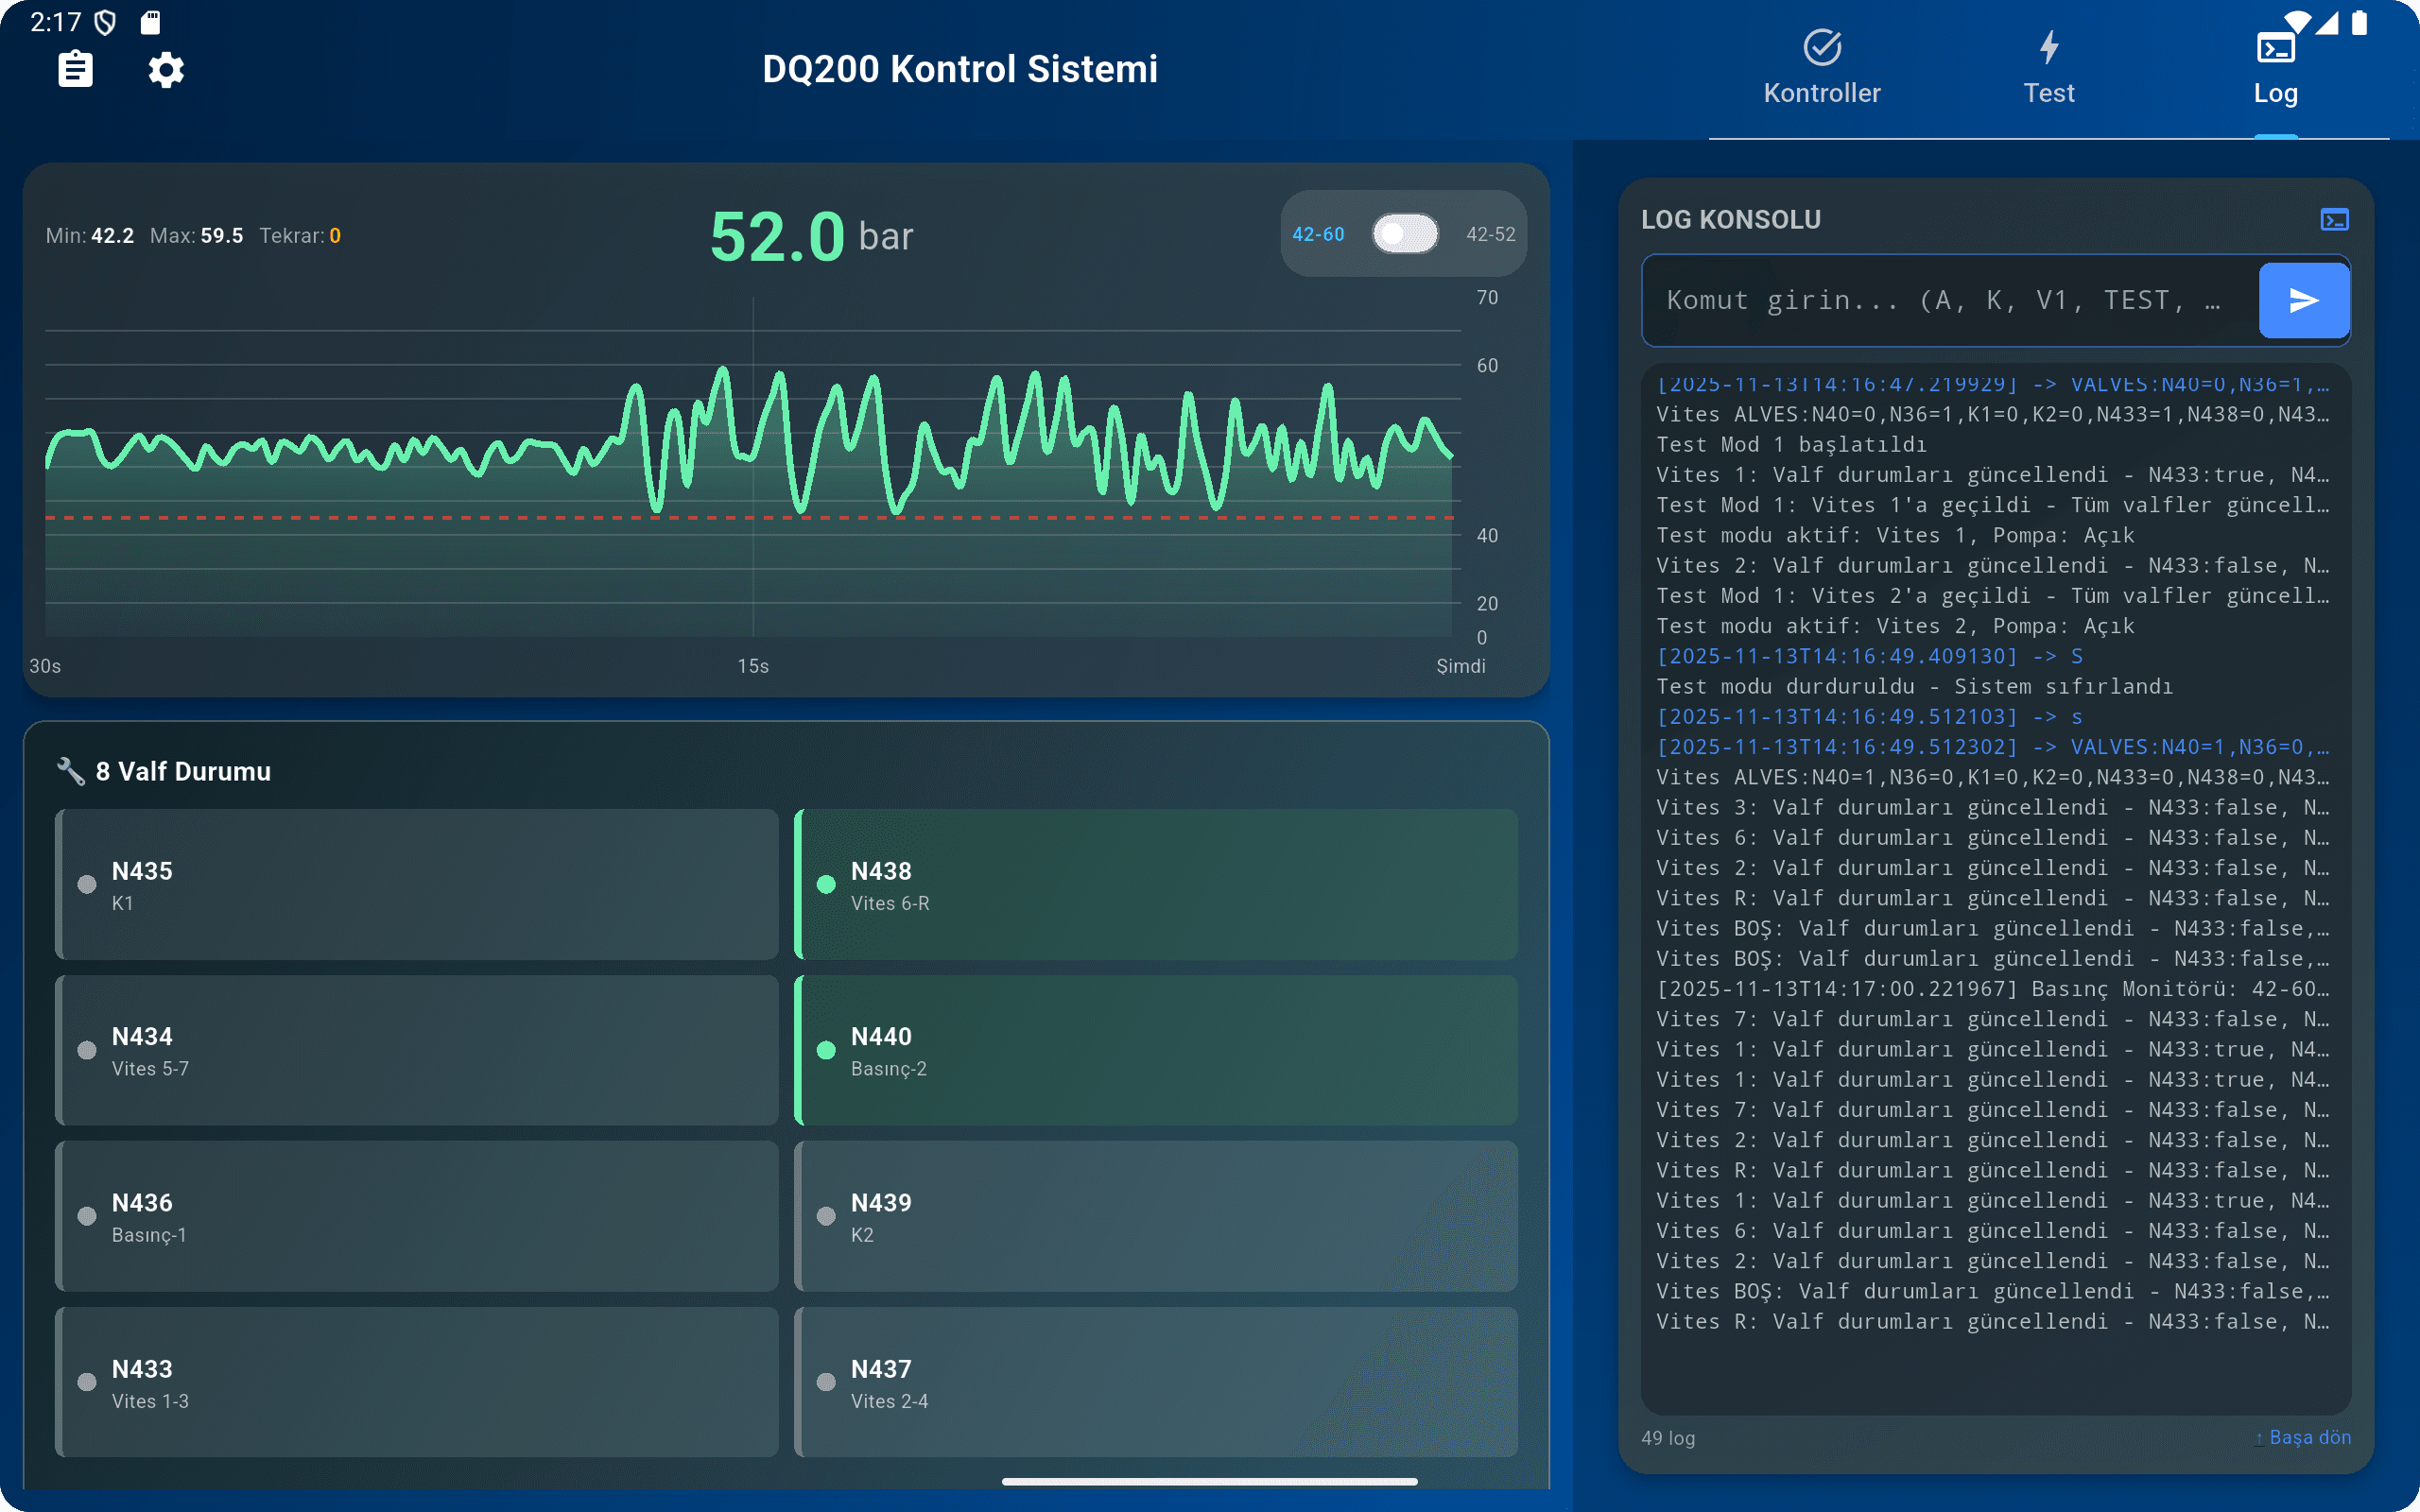The image size is (2420, 1512).
Task: Toggle the N433 Vites 1-3 valve
Action: pos(417,1382)
